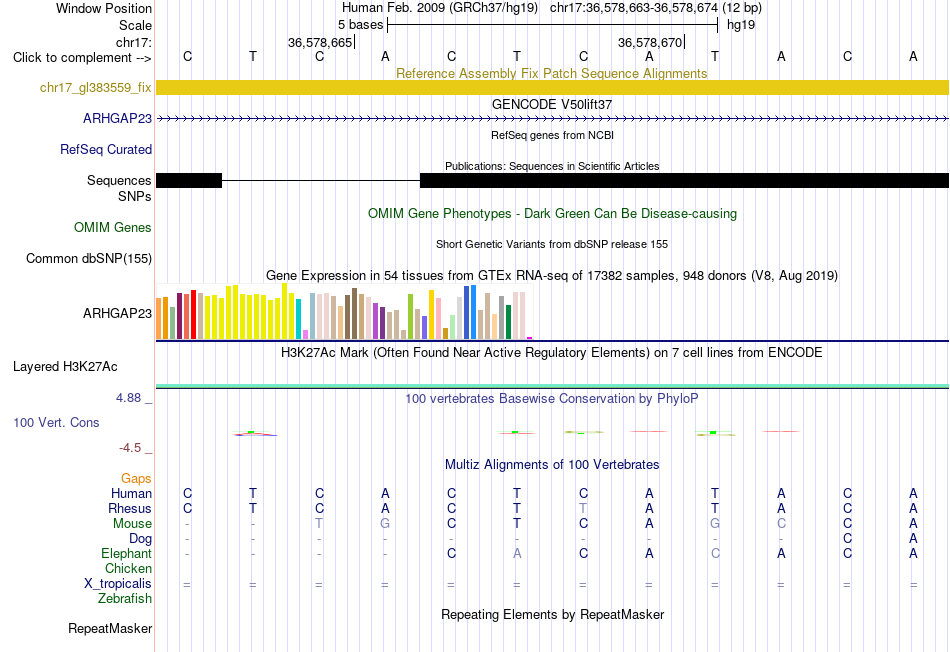Click the cyan bar in GTEx chart
Image resolution: width=950 pixels, height=652 pixels.
[x=298, y=319]
